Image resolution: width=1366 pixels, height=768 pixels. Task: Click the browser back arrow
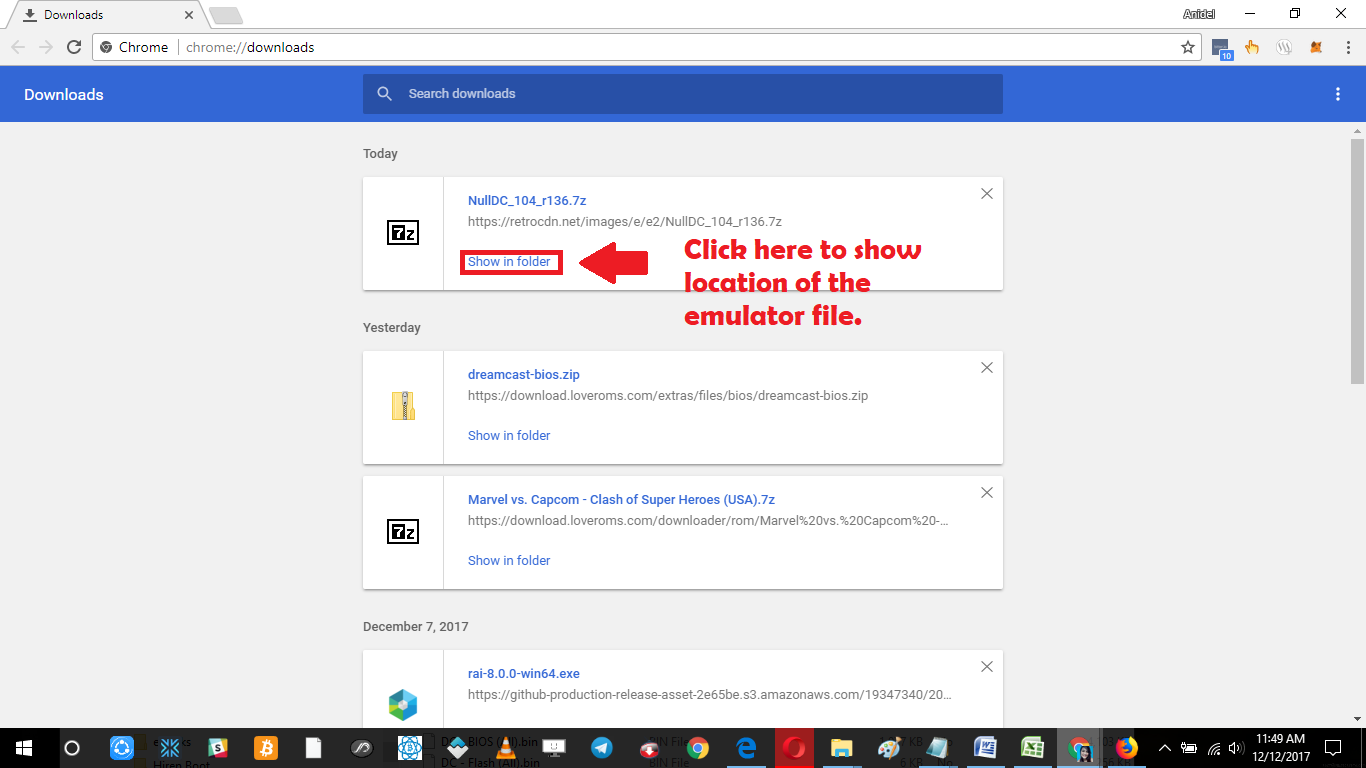[18, 47]
